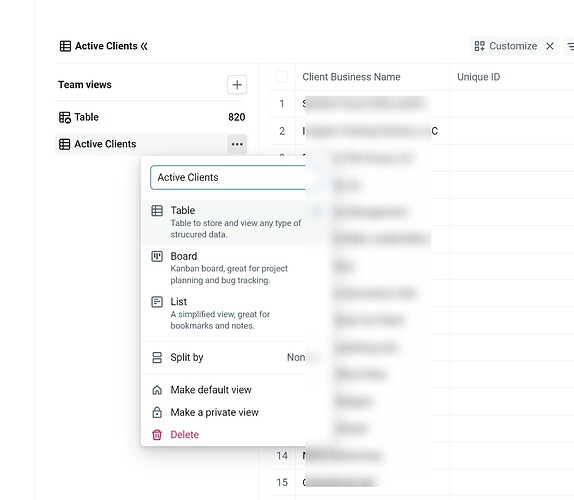Close the Customize panel with the X
The width and height of the screenshot is (574, 500).
(x=550, y=46)
